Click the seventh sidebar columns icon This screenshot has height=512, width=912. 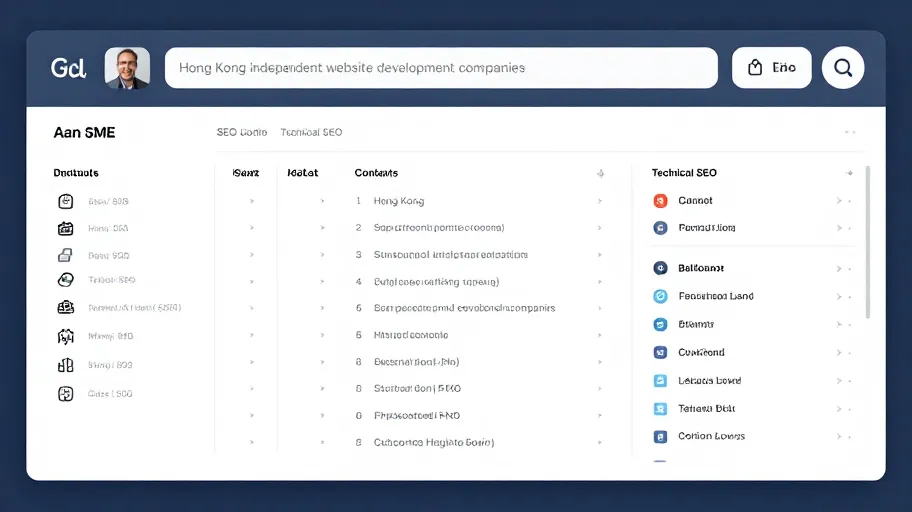(66, 365)
